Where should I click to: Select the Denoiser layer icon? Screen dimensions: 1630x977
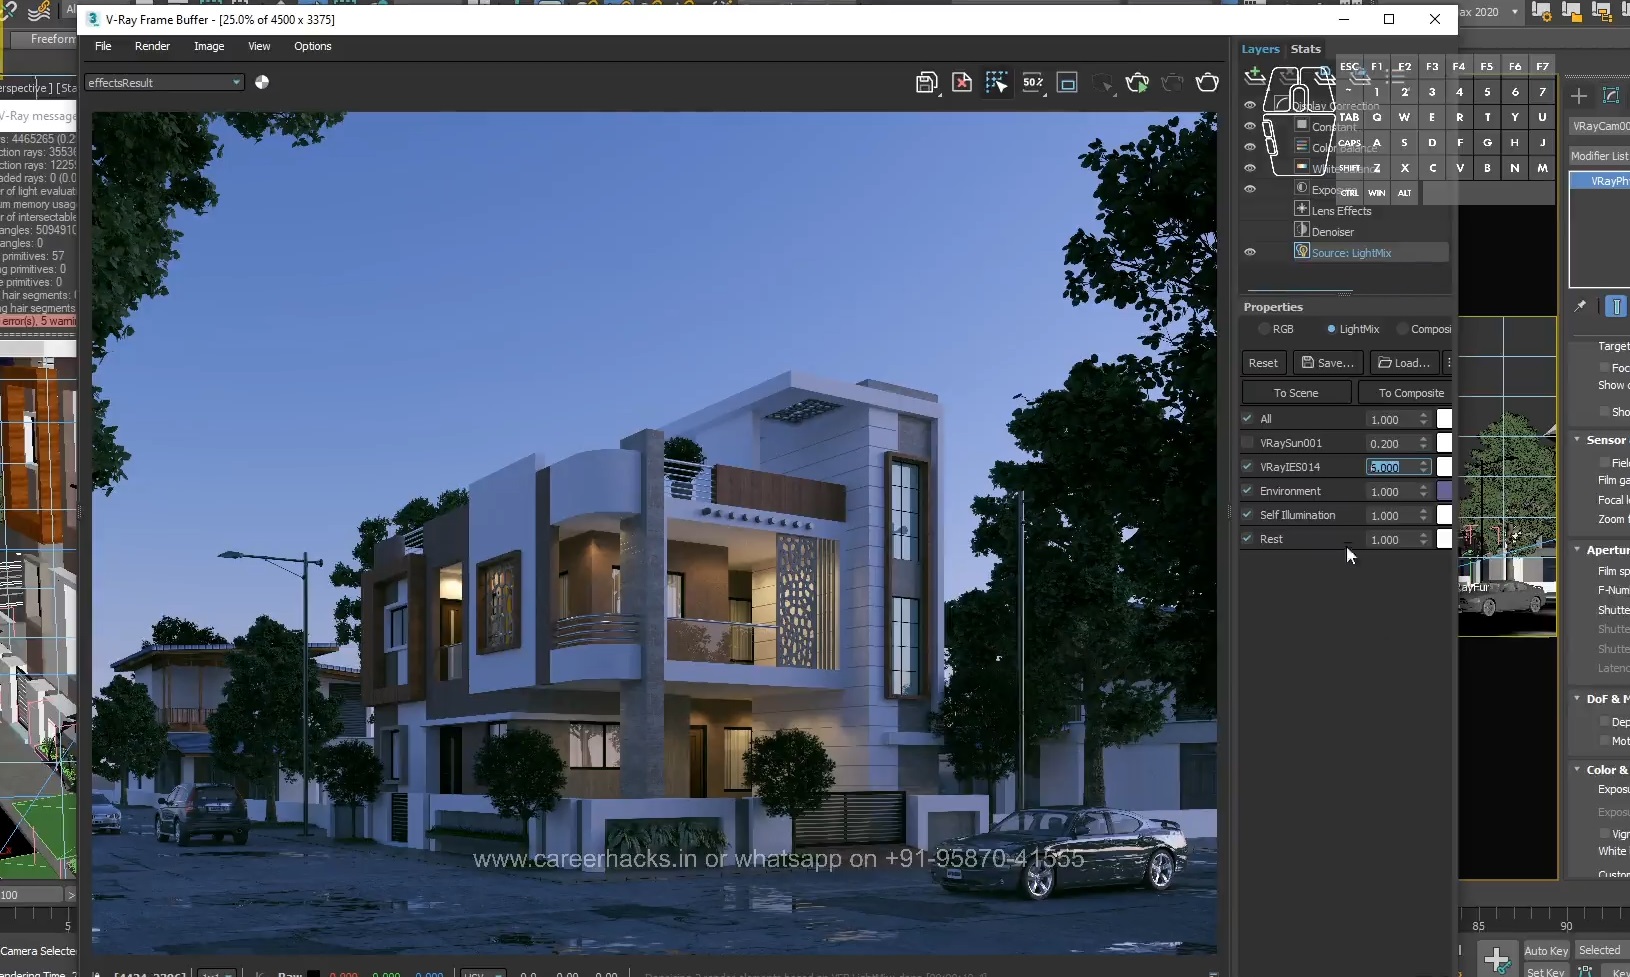point(1302,230)
